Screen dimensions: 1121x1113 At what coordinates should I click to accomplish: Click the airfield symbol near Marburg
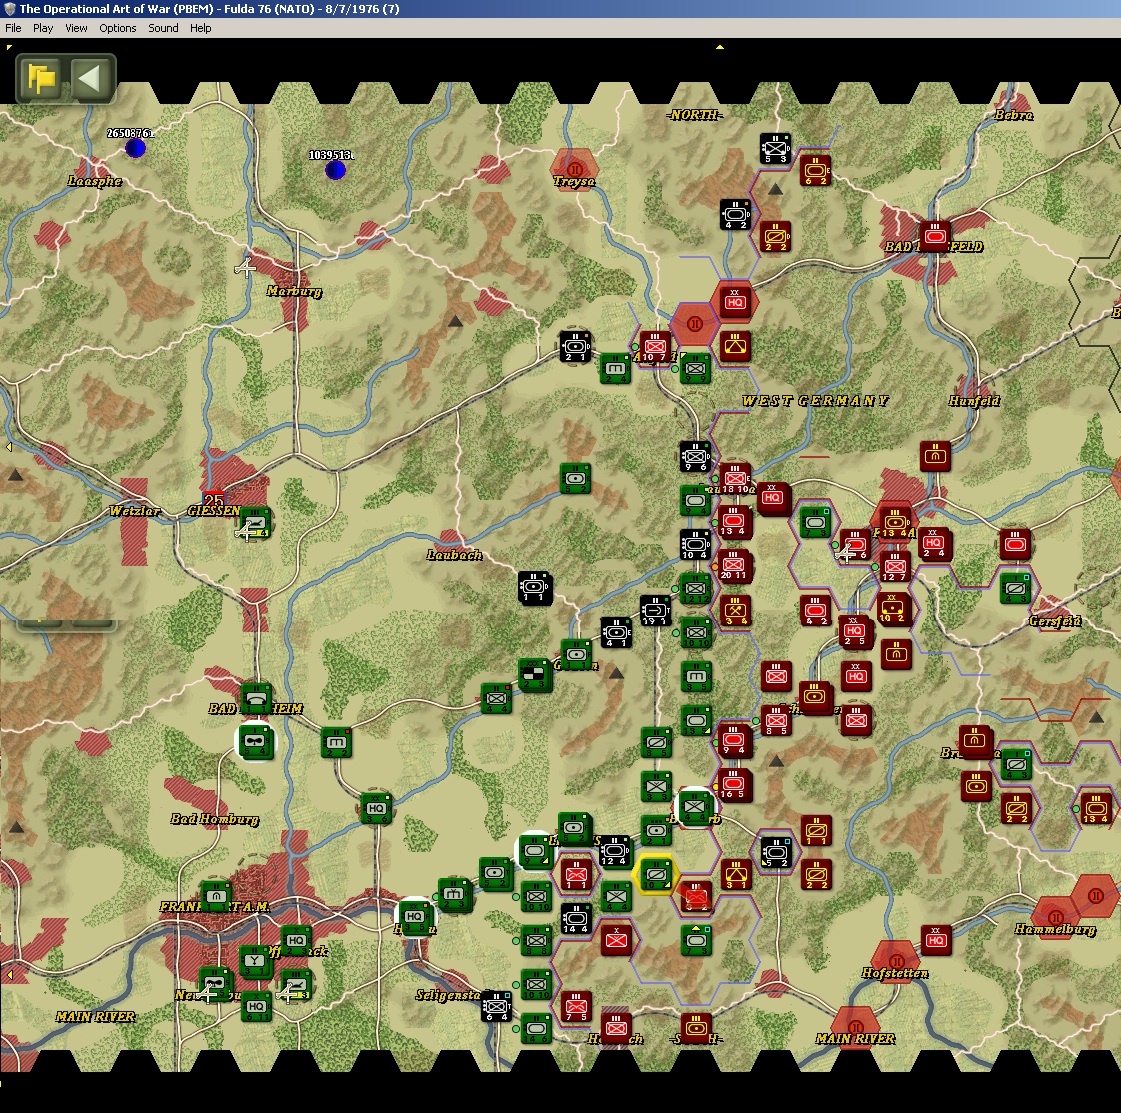coord(245,268)
